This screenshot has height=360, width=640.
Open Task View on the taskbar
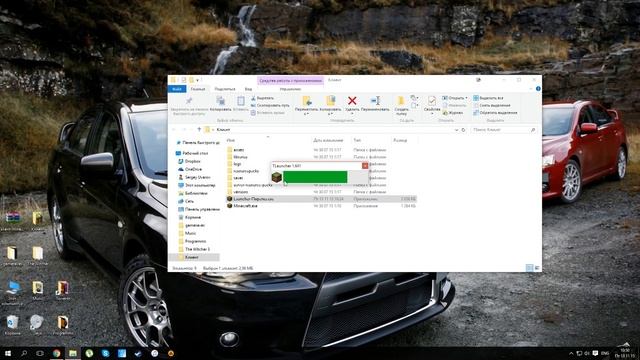point(40,353)
